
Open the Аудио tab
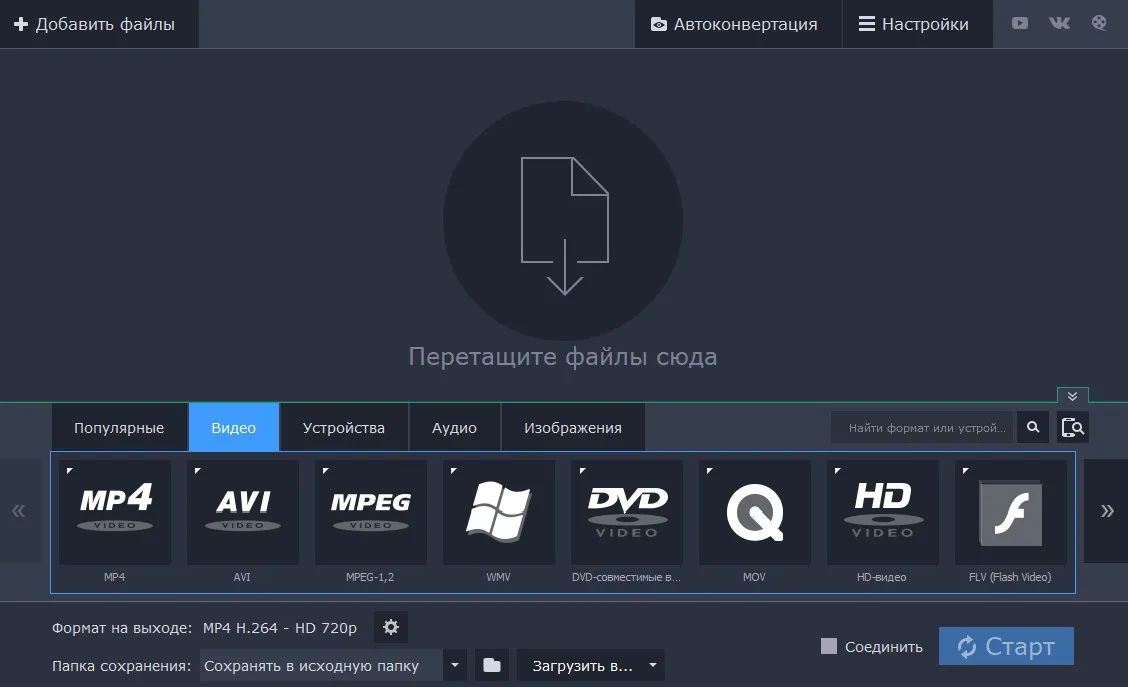tap(455, 428)
